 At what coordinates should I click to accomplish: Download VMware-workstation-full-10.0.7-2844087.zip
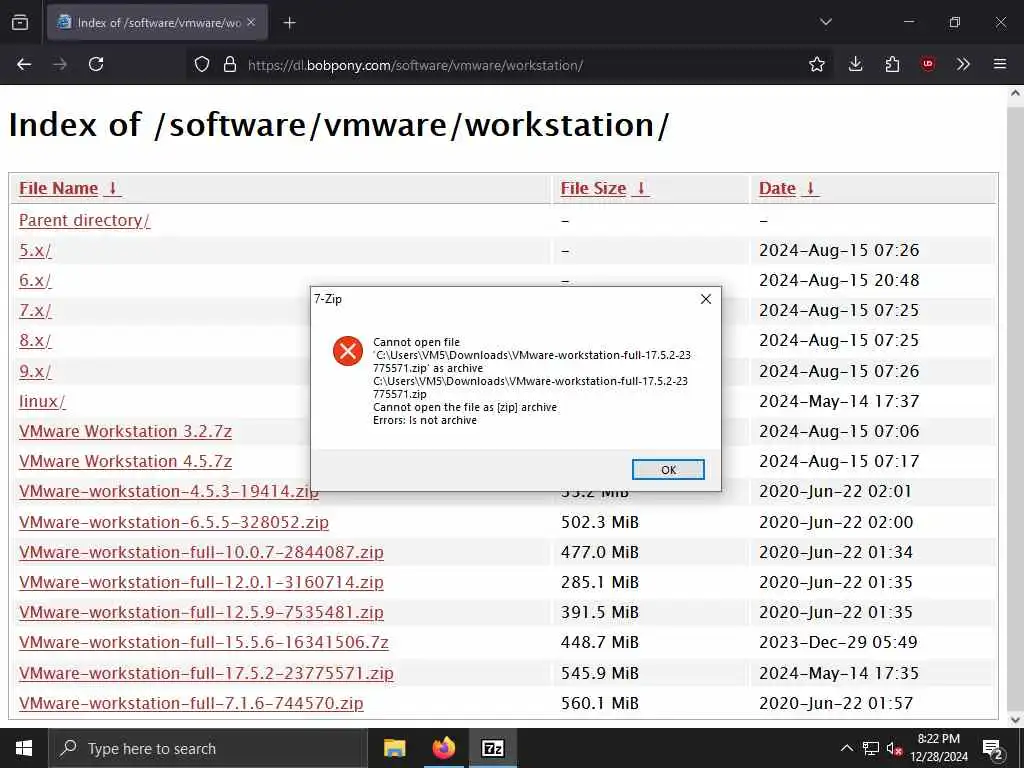201,552
